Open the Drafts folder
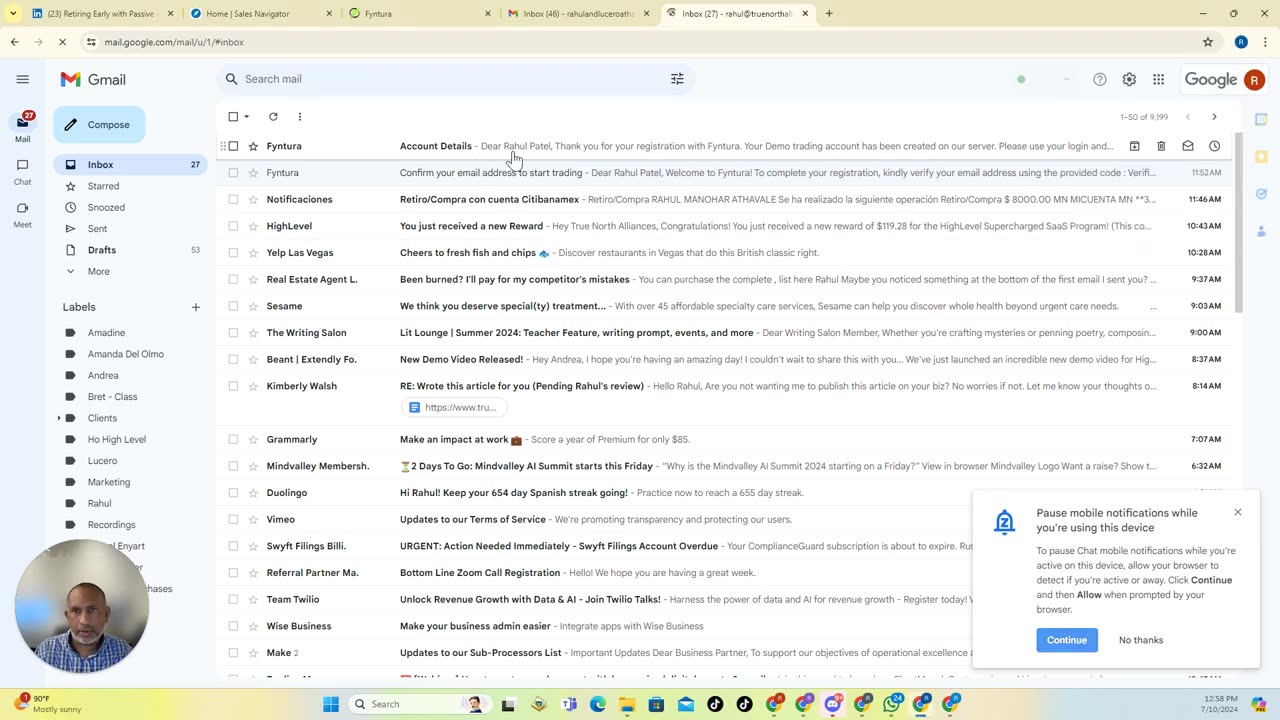1280x720 pixels. 131,250
